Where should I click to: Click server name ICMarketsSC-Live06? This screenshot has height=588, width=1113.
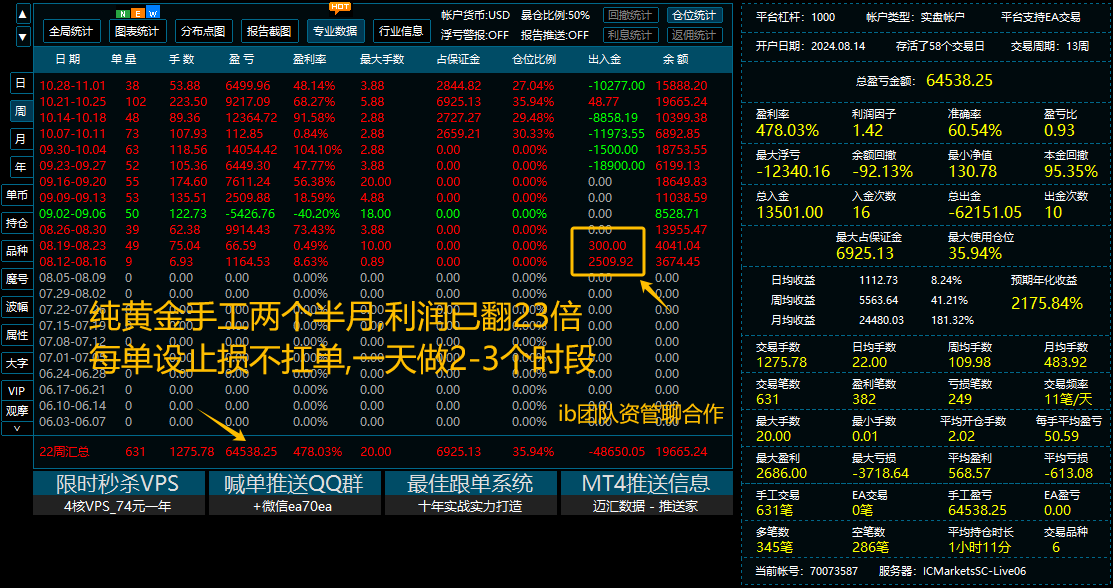[974, 571]
